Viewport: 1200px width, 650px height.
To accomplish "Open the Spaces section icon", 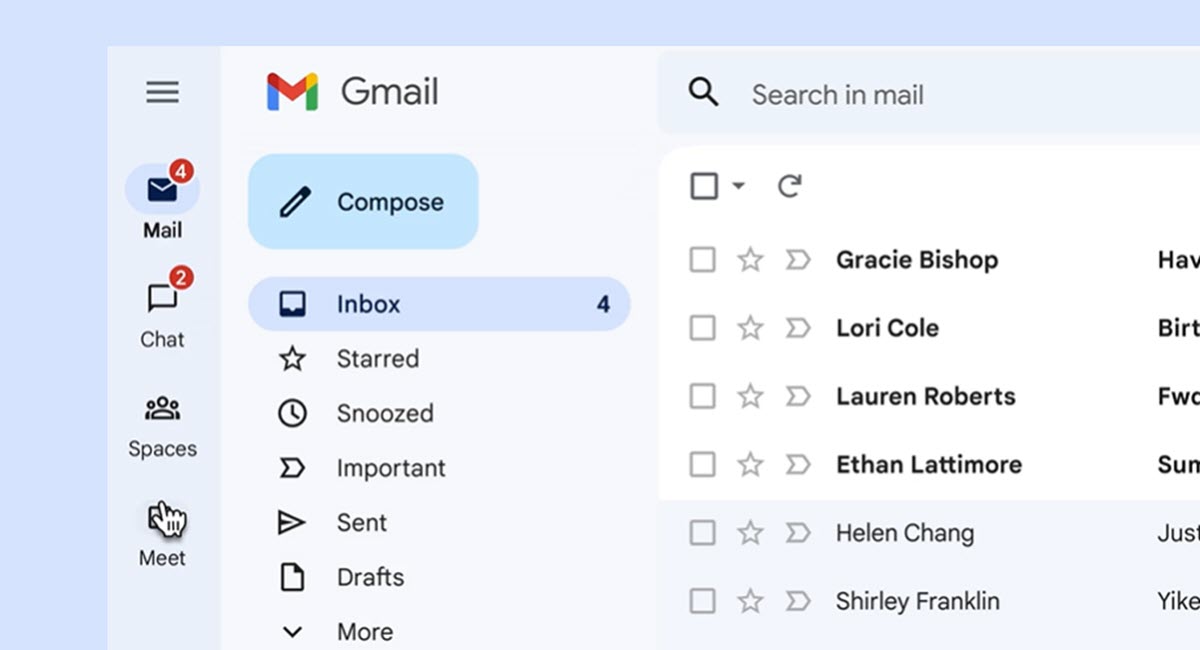I will tap(162, 408).
